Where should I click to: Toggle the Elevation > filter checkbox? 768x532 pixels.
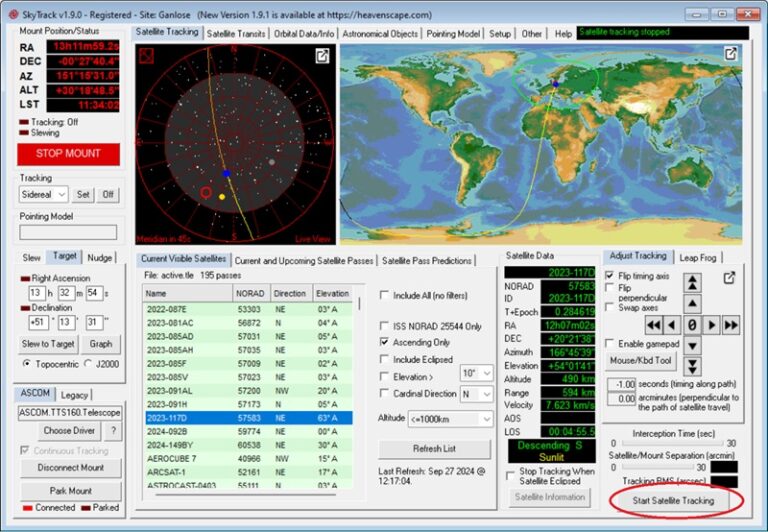[384, 376]
